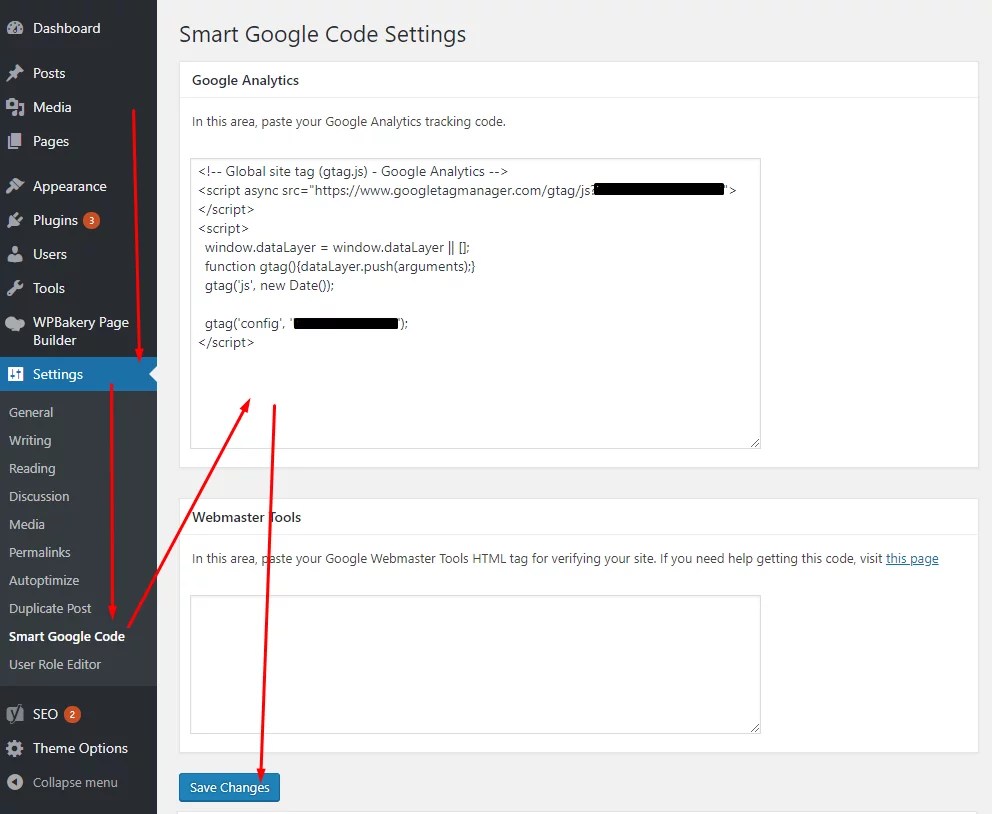
Task: Click inside the Webmaster Tools textarea
Action: pyautogui.click(x=475, y=664)
